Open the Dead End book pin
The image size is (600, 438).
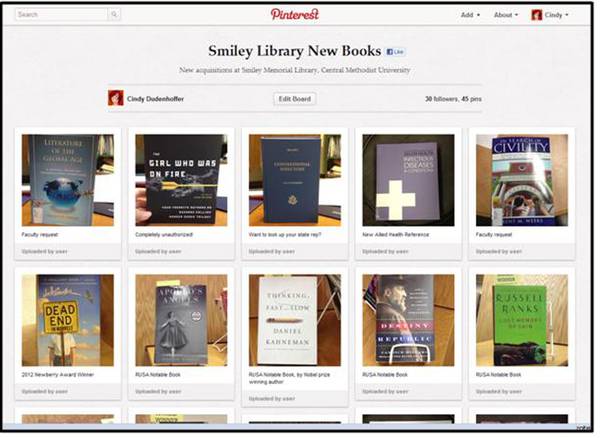point(68,320)
